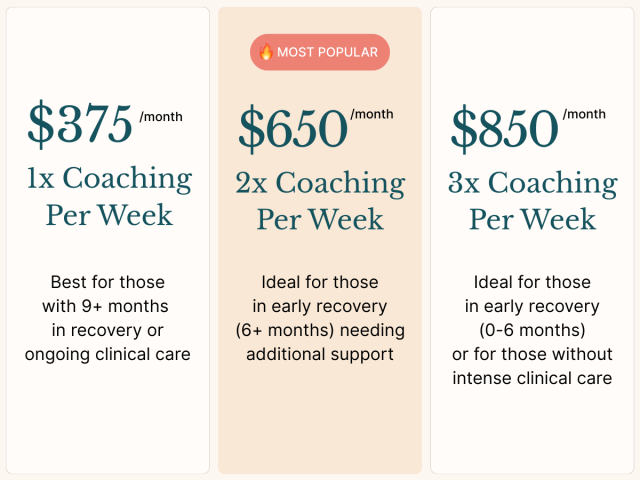The image size is (640, 480).
Task: Select the right pricing card's empty lower area
Action: click(532, 433)
